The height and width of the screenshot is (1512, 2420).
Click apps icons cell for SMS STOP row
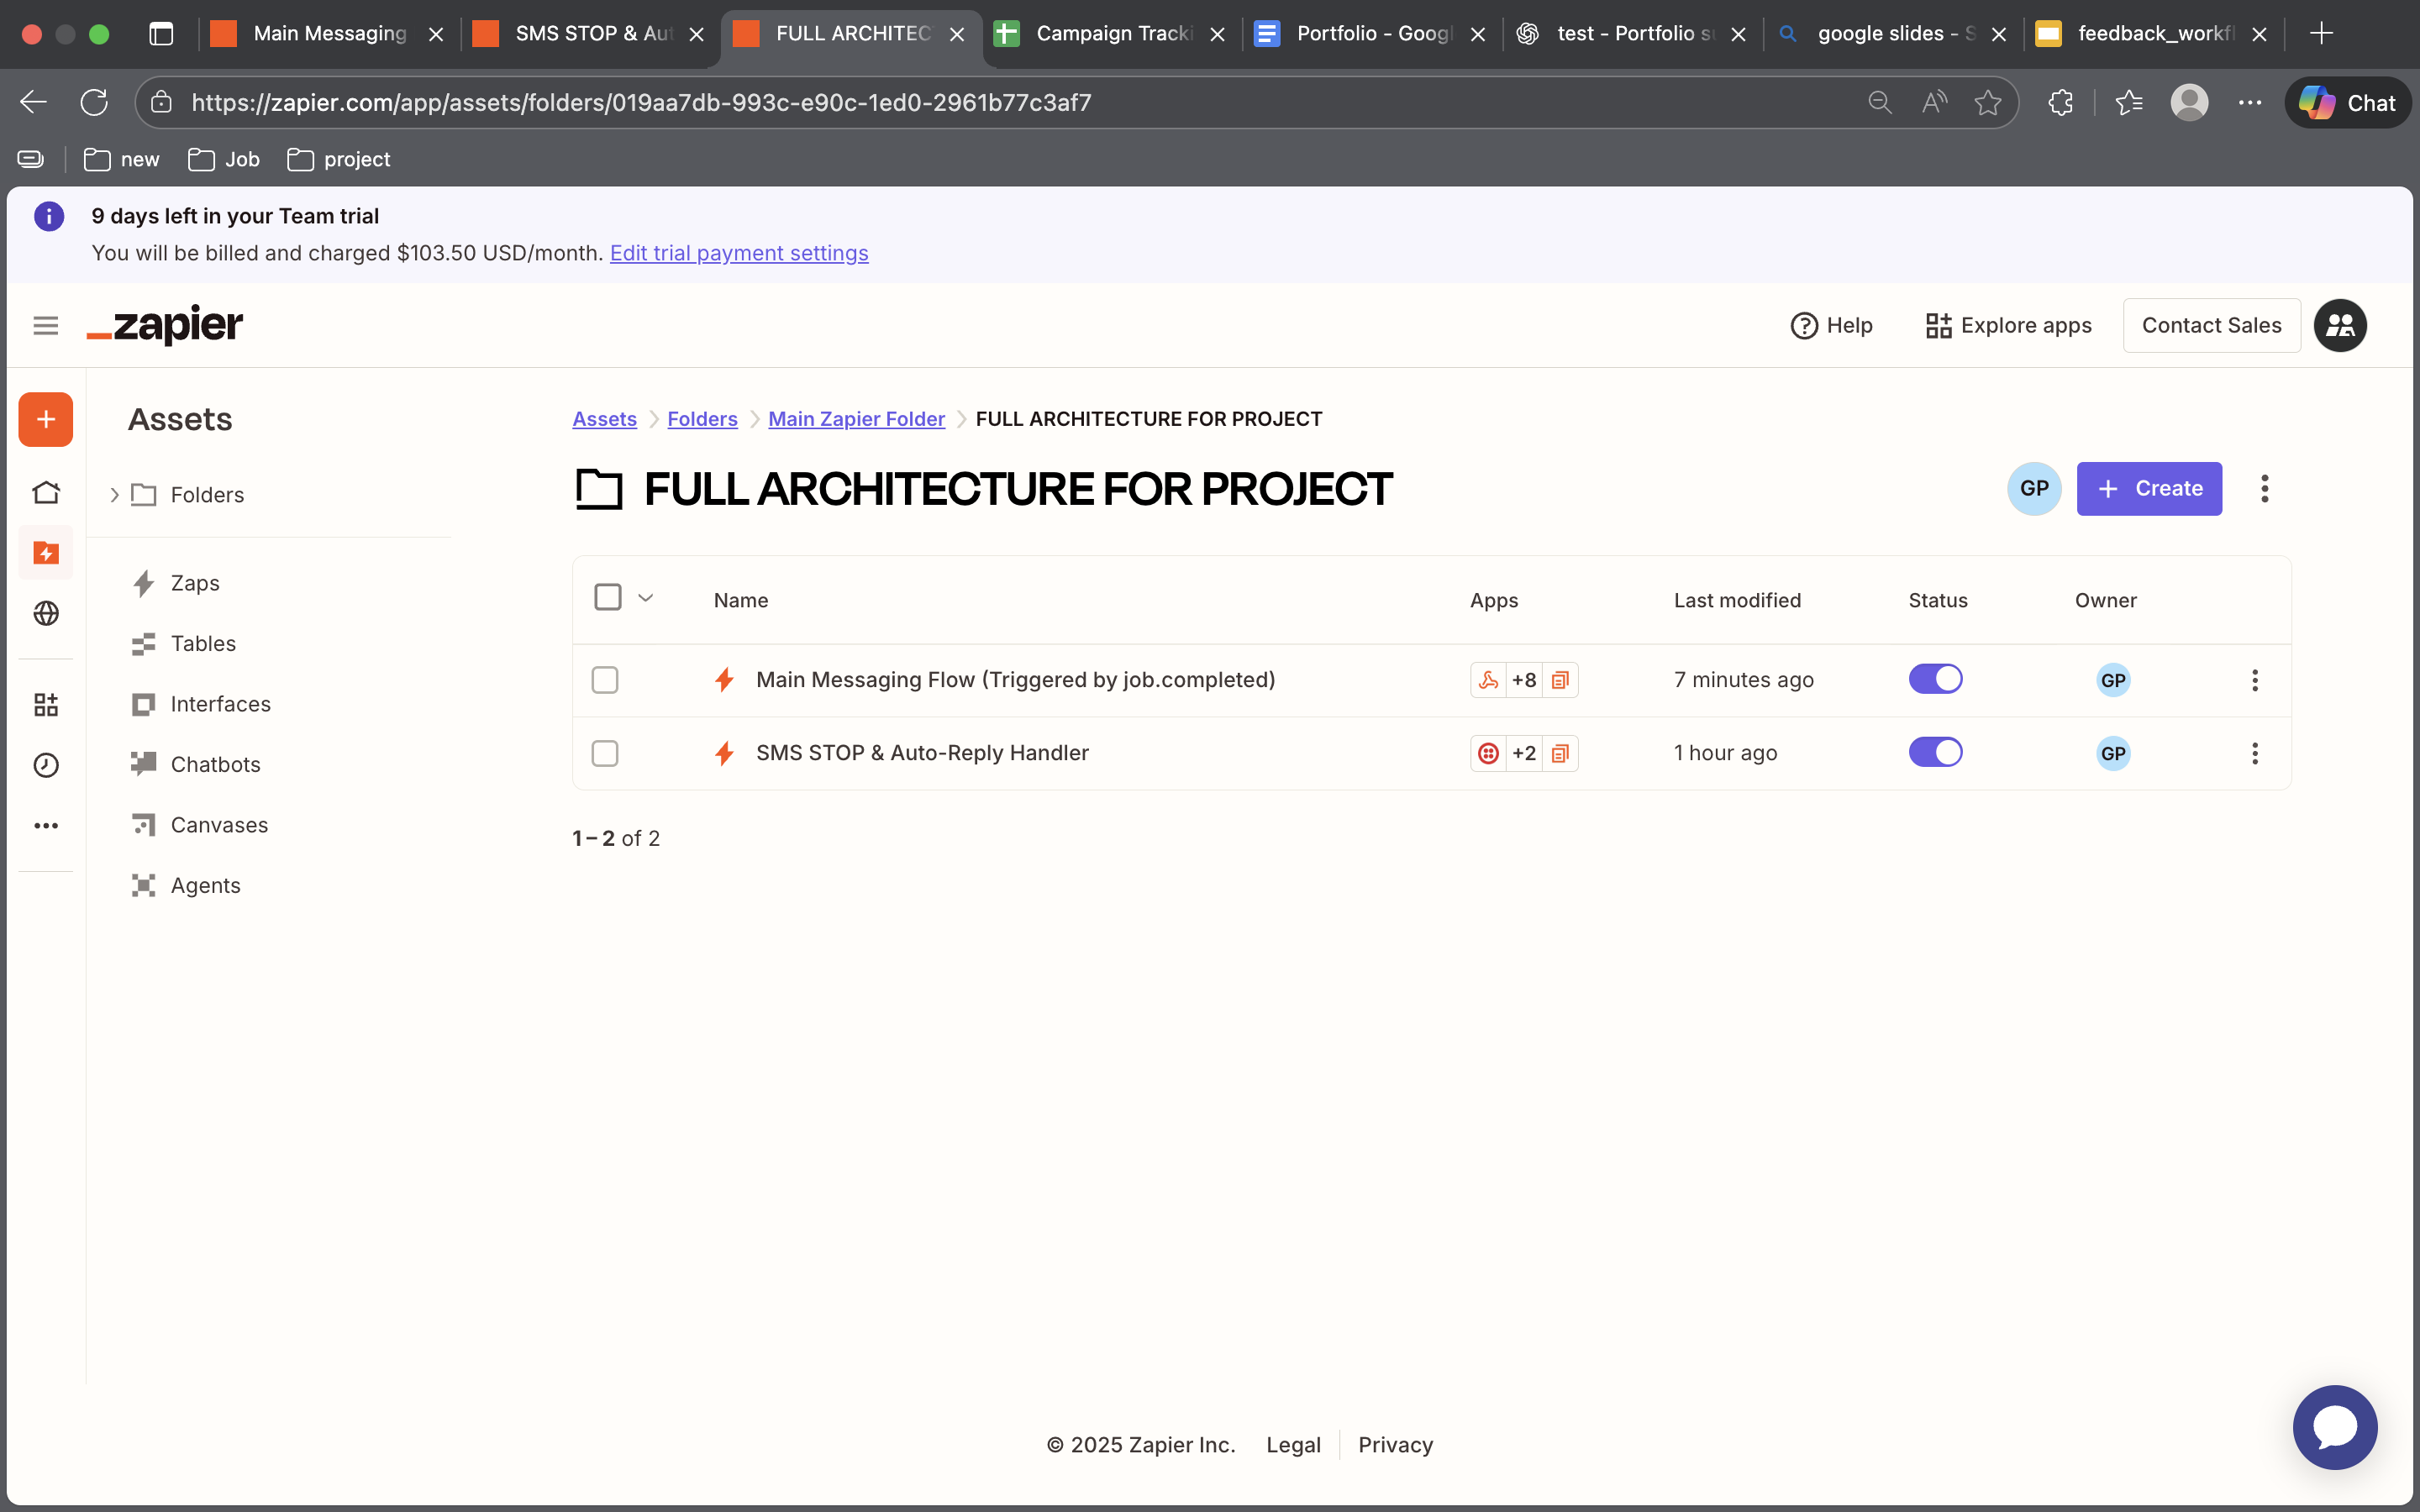1524,753
